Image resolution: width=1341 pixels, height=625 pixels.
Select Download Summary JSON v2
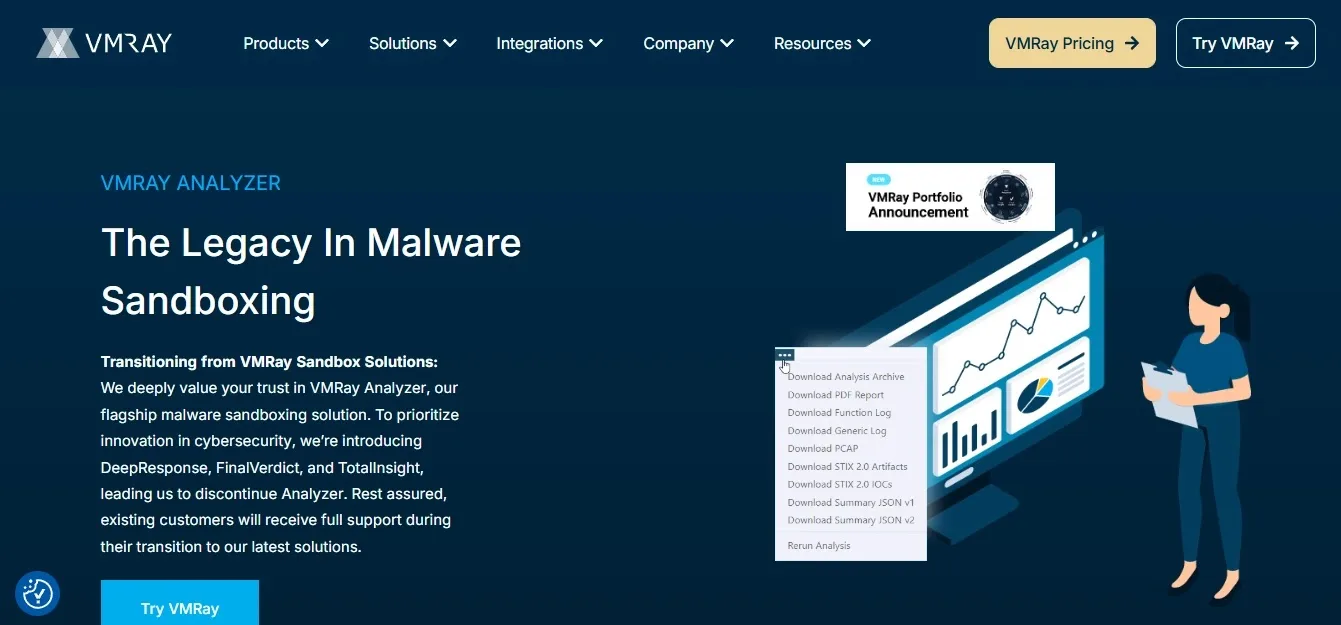pos(851,521)
